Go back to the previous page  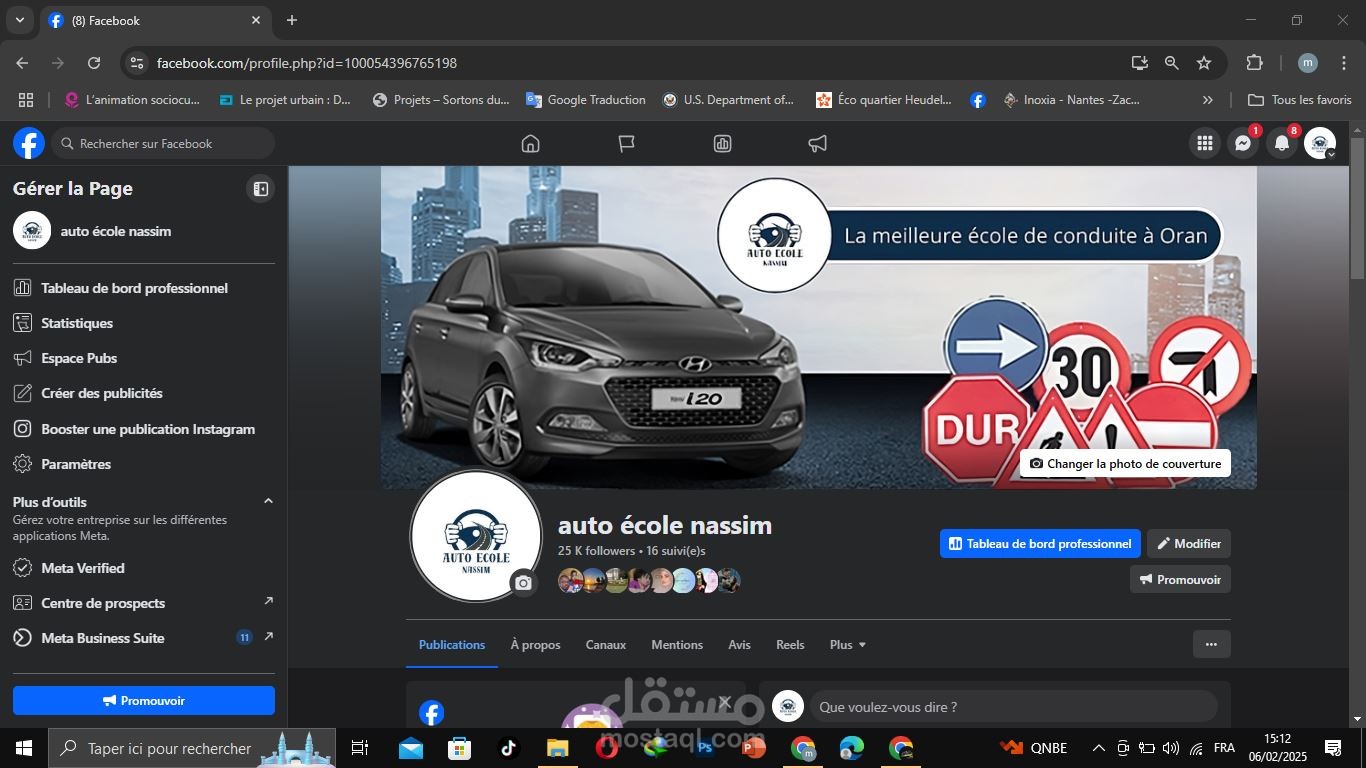coord(22,63)
